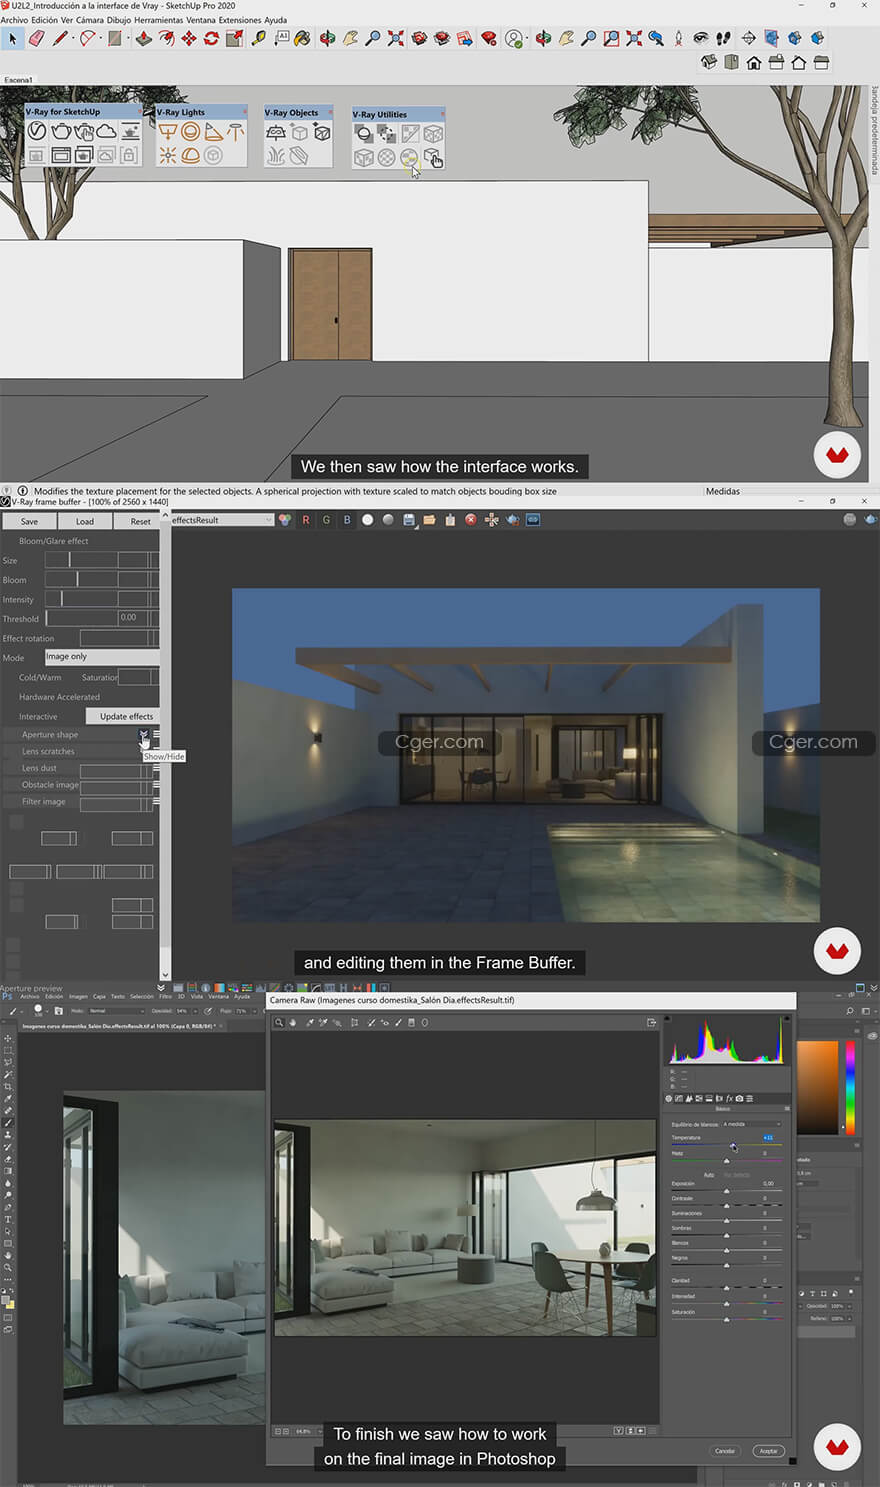Viewport: 880px width, 1487px height.
Task: Open the Extensiones menu in SketchUp
Action: pyautogui.click(x=239, y=20)
